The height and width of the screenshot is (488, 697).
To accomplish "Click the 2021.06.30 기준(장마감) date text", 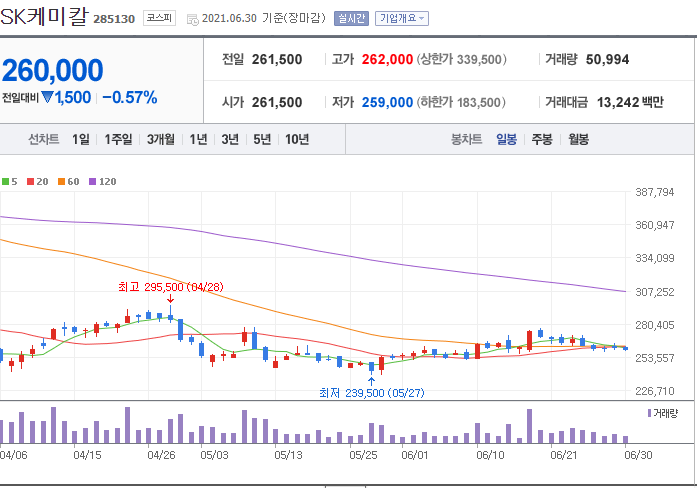I will [264, 18].
